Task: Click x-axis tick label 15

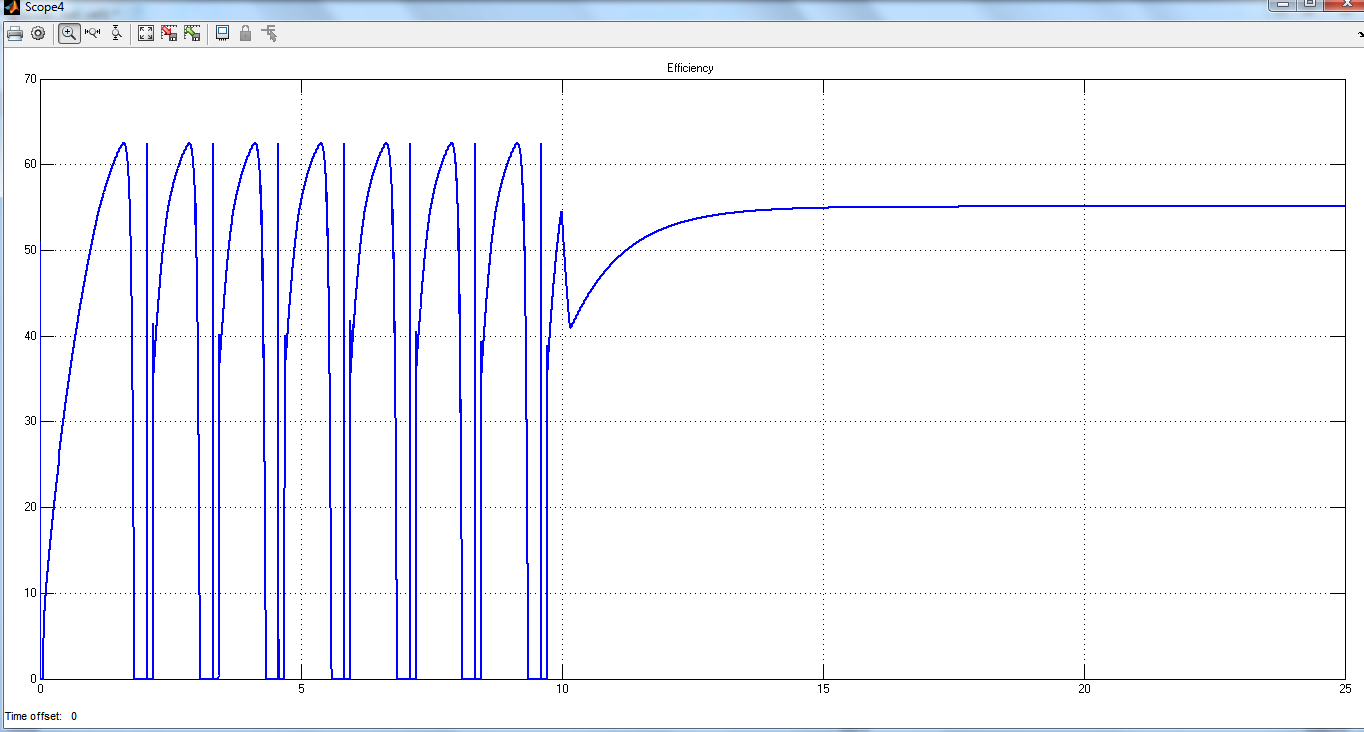Action: click(823, 689)
